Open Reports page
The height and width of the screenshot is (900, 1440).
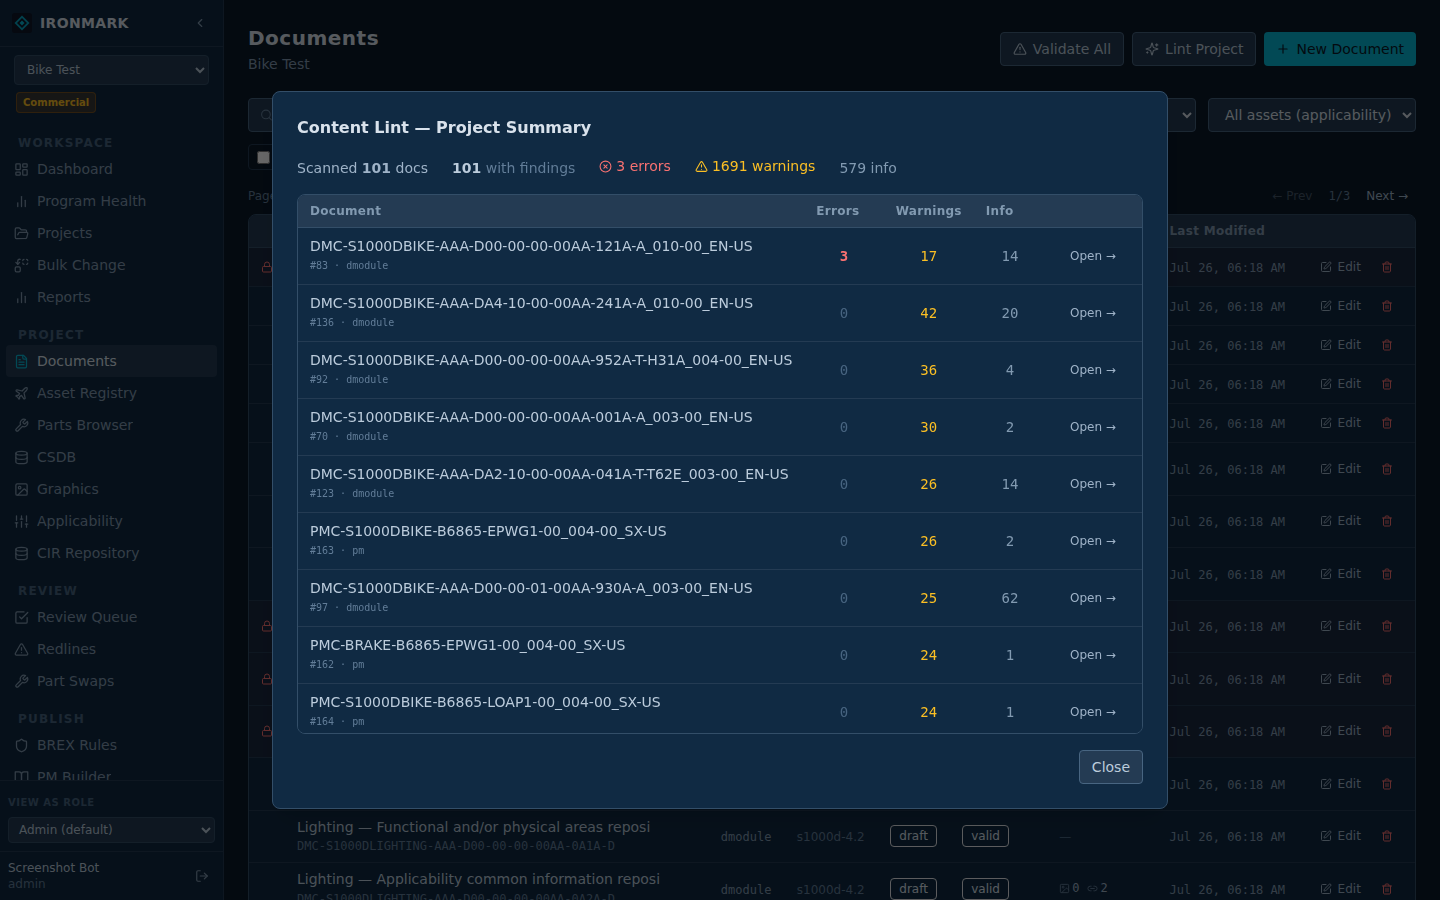click(x=111, y=297)
